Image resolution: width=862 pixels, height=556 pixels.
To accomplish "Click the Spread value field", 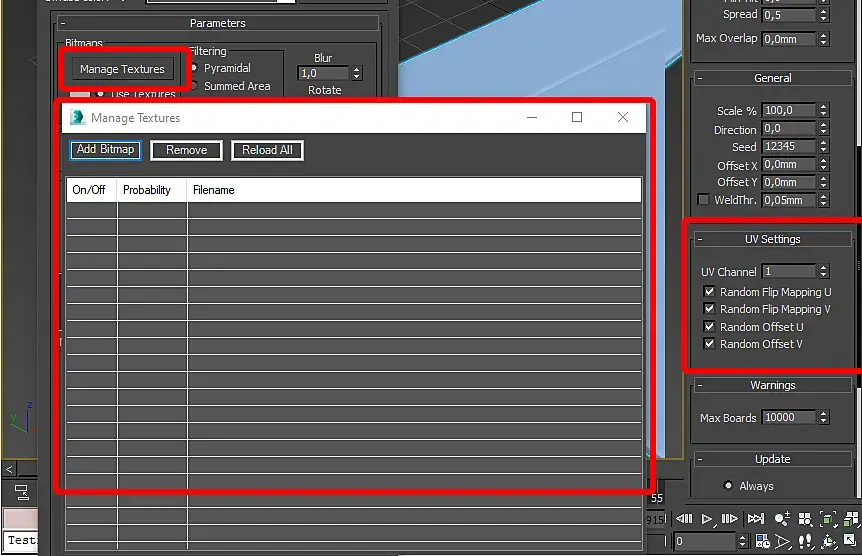I will click(789, 15).
